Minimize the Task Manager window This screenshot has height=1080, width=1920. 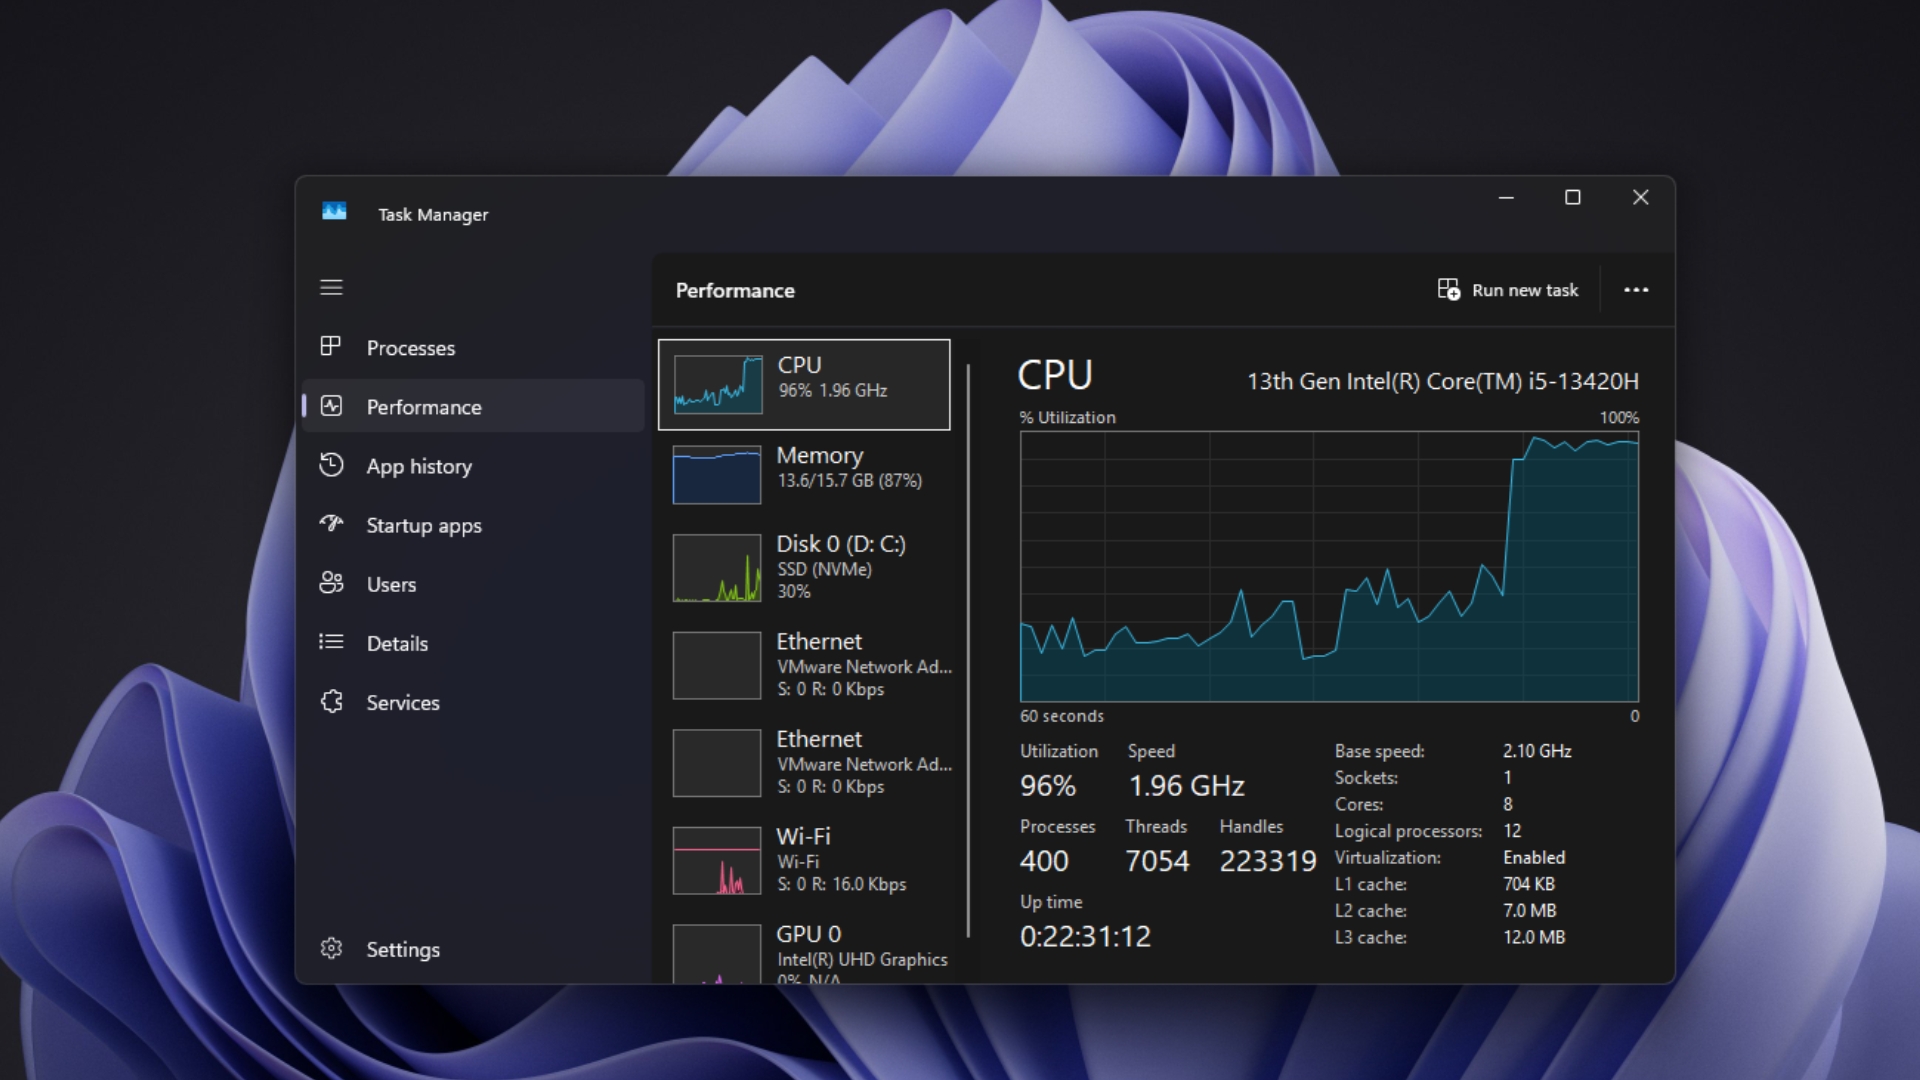[1506, 198]
